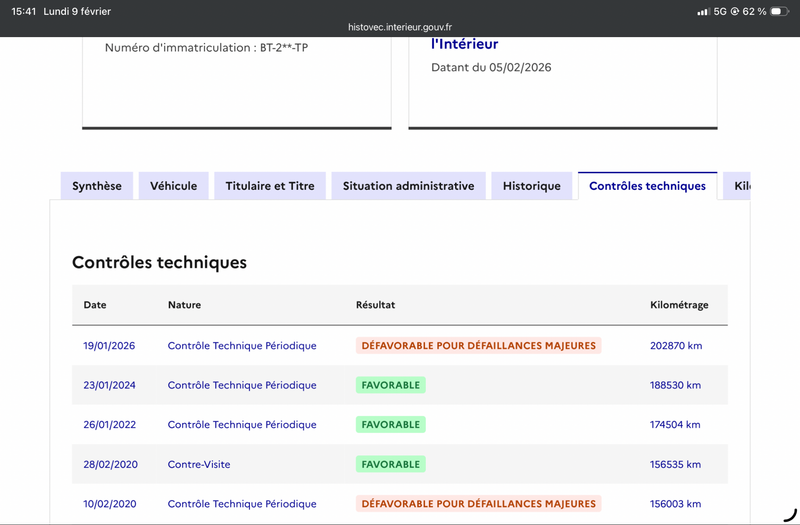Open the Titulaire et Titre tab
The height and width of the screenshot is (525, 800).
[270, 186]
